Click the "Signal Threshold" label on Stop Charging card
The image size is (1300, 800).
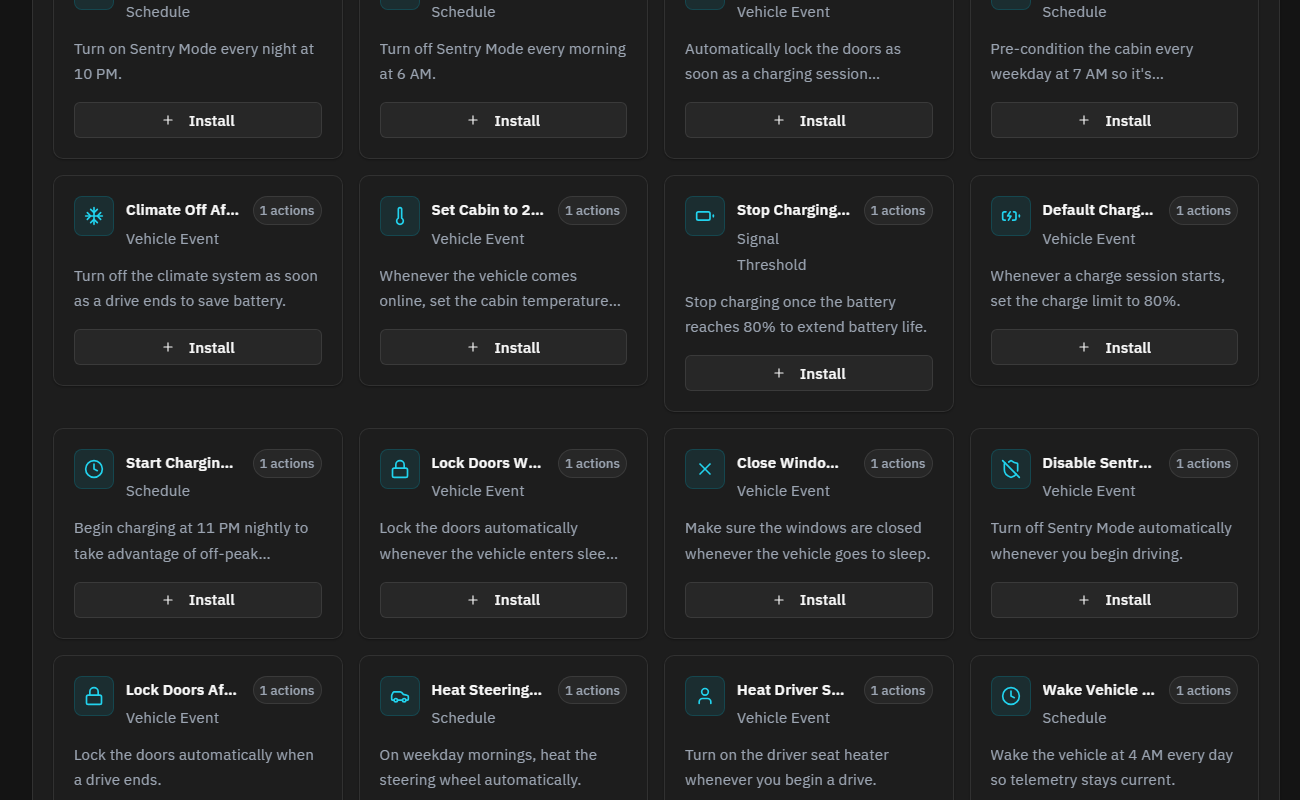coord(772,252)
